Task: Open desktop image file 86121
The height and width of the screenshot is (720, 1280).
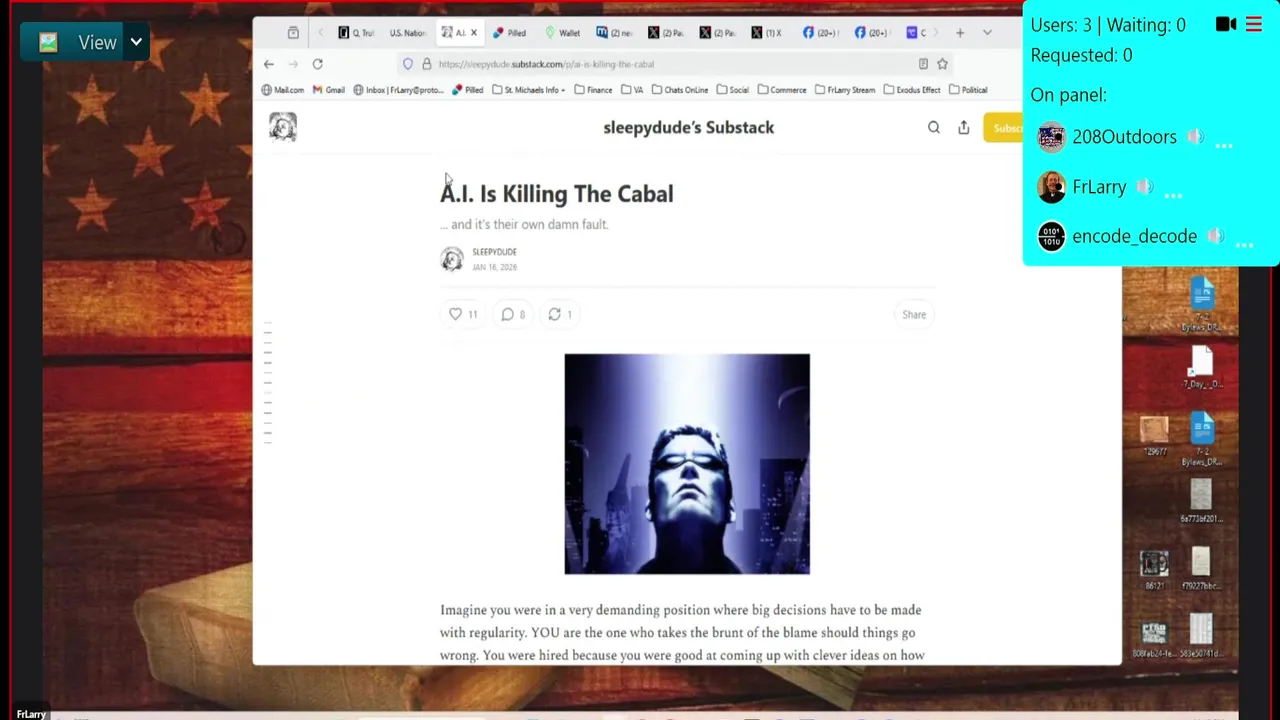Action: pyautogui.click(x=1154, y=570)
